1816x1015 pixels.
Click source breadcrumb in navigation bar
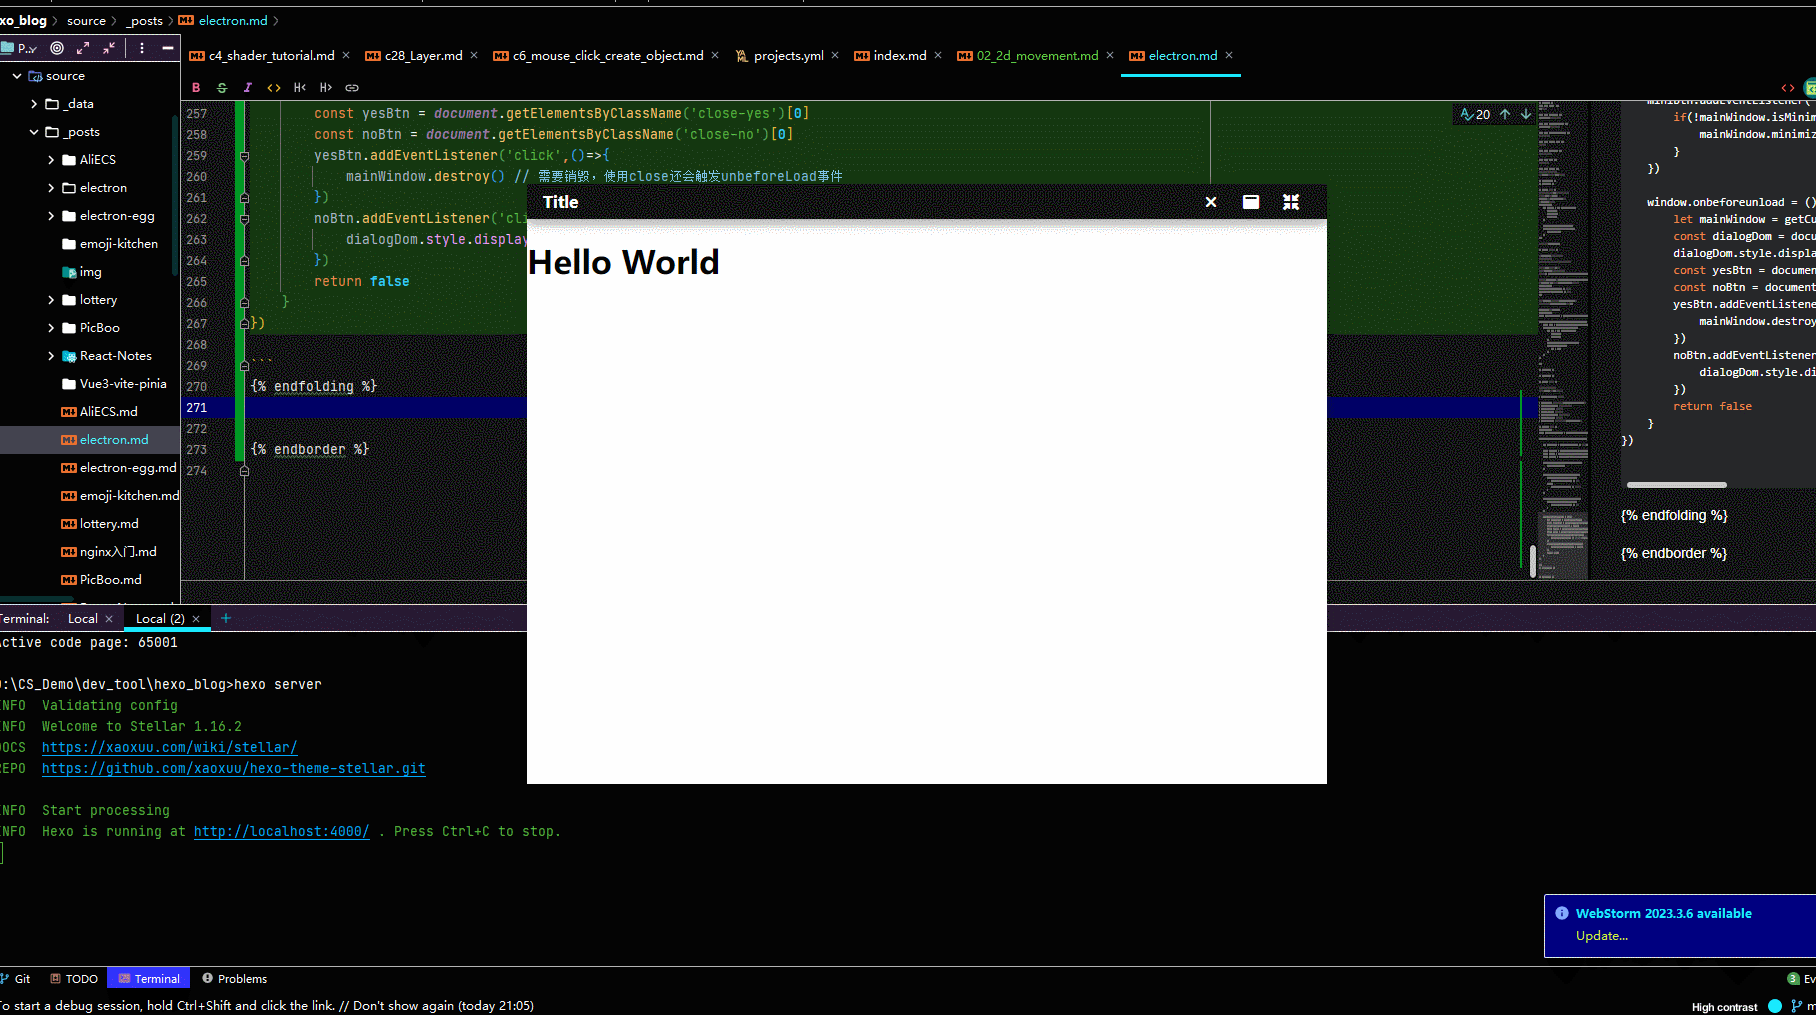tap(86, 21)
